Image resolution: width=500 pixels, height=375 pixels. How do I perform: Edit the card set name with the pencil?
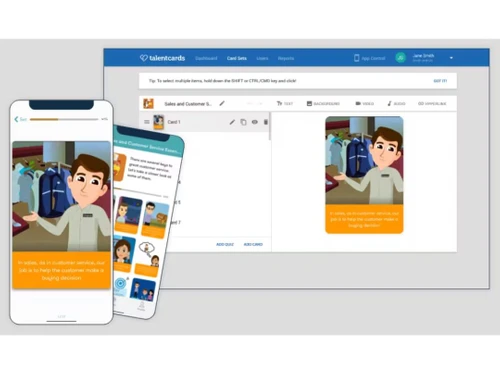tap(222, 104)
